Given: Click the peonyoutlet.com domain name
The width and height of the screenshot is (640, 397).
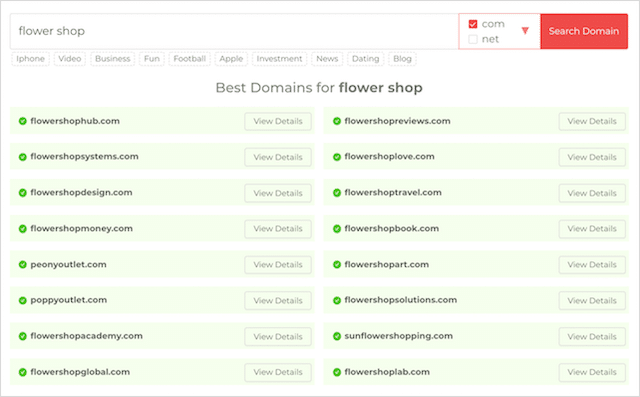Looking at the screenshot, I should [x=69, y=264].
